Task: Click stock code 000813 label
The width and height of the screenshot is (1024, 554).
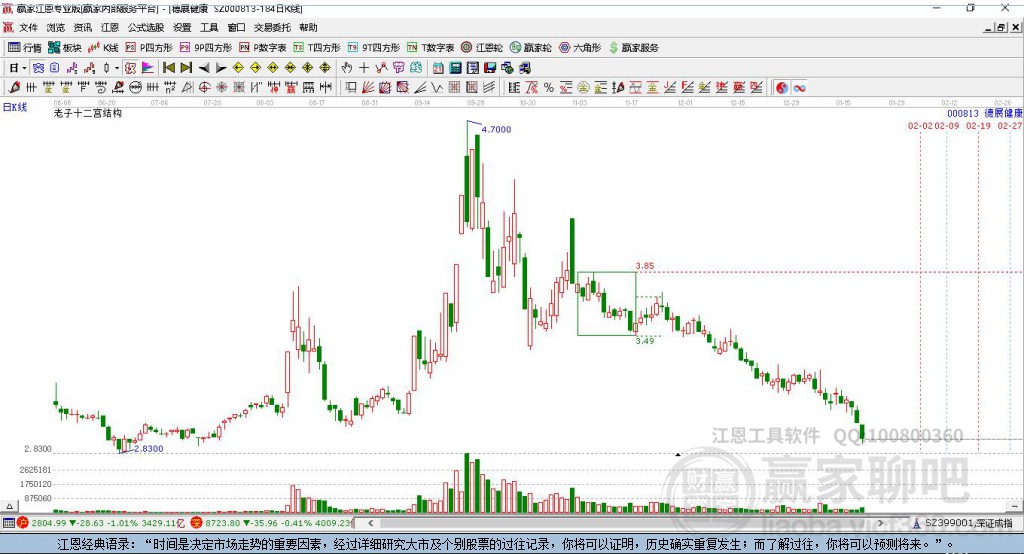Action: tap(963, 113)
